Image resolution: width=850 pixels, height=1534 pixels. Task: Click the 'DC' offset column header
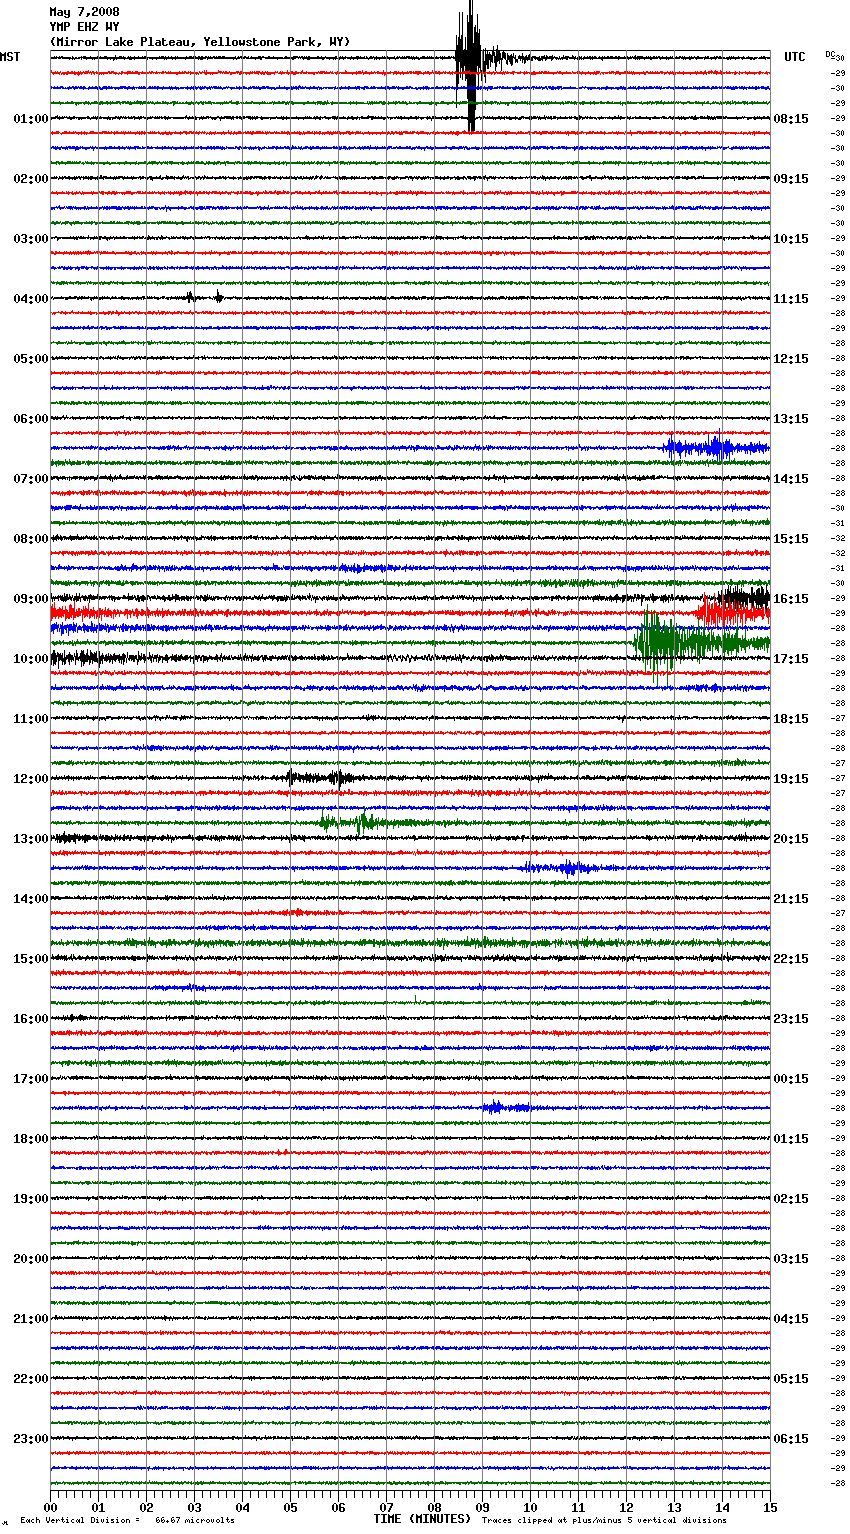point(830,54)
